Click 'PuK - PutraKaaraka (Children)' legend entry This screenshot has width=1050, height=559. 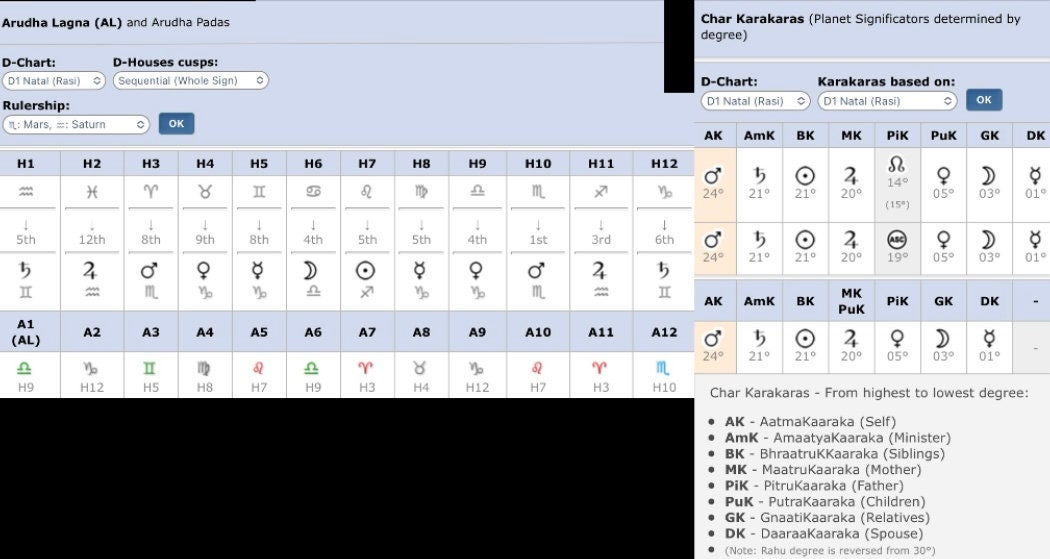click(825, 502)
